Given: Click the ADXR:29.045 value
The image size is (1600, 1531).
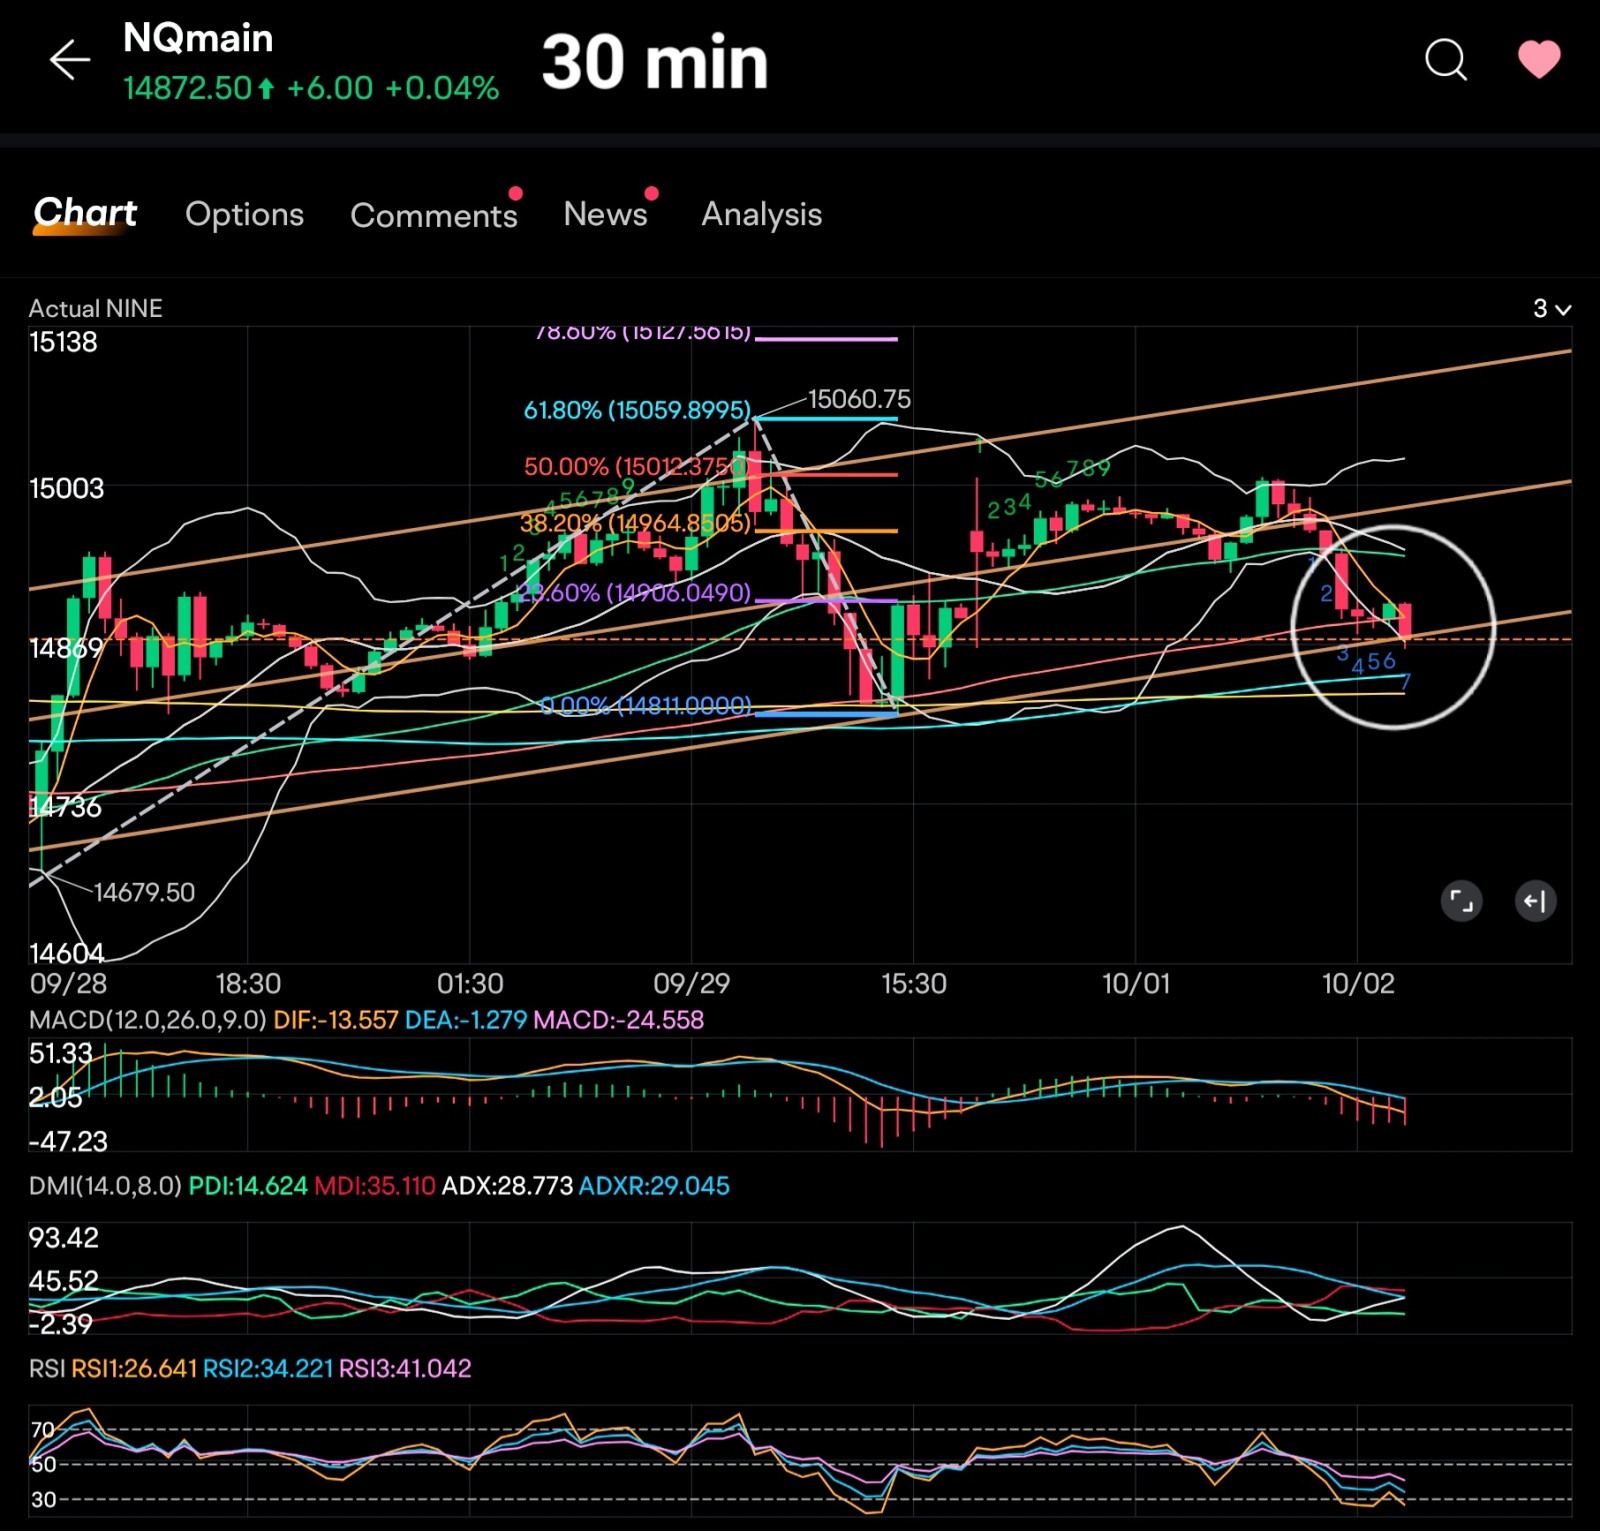Looking at the screenshot, I should [x=654, y=1186].
